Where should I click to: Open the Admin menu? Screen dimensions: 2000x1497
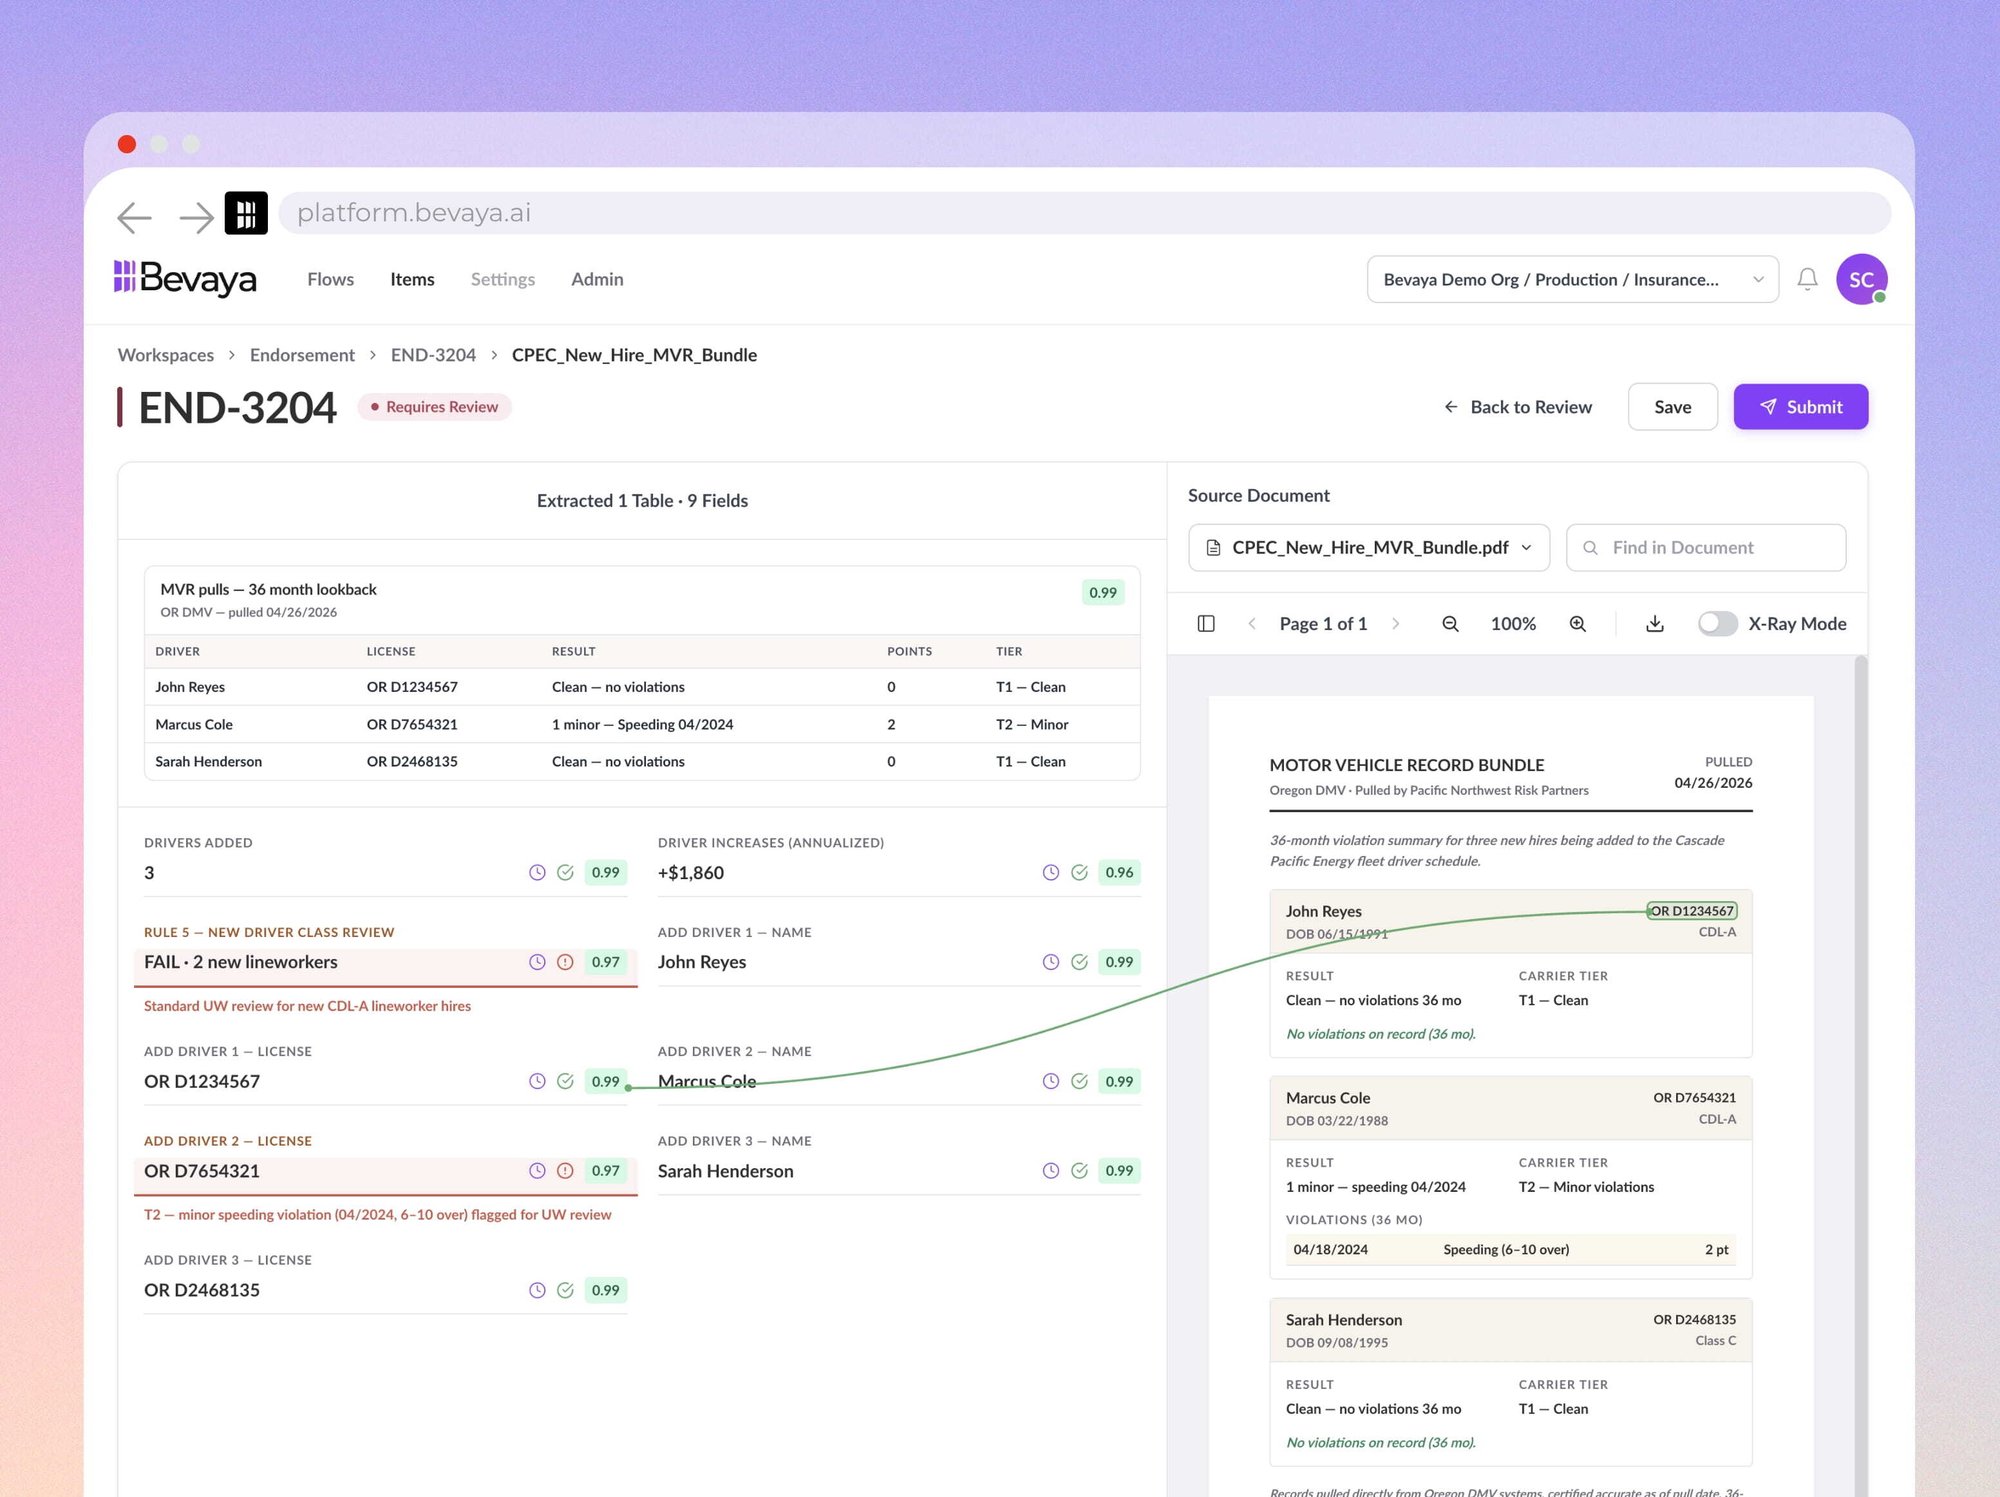click(x=597, y=279)
